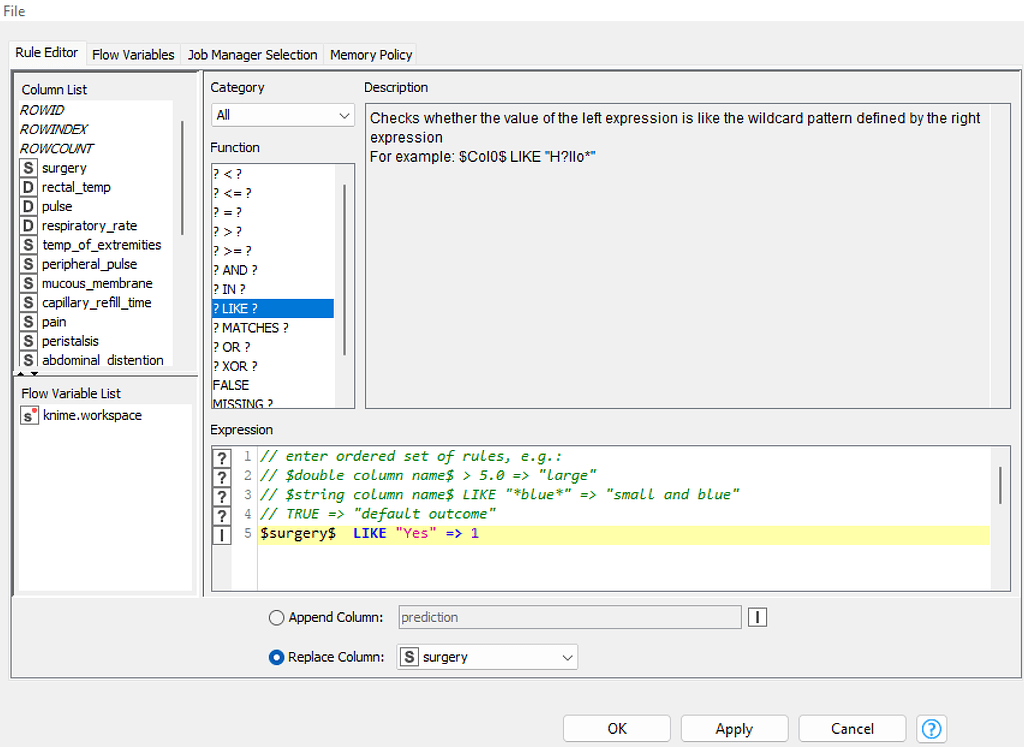Switch to the Flow Variables tab
The image size is (1024, 747).
pyautogui.click(x=133, y=55)
